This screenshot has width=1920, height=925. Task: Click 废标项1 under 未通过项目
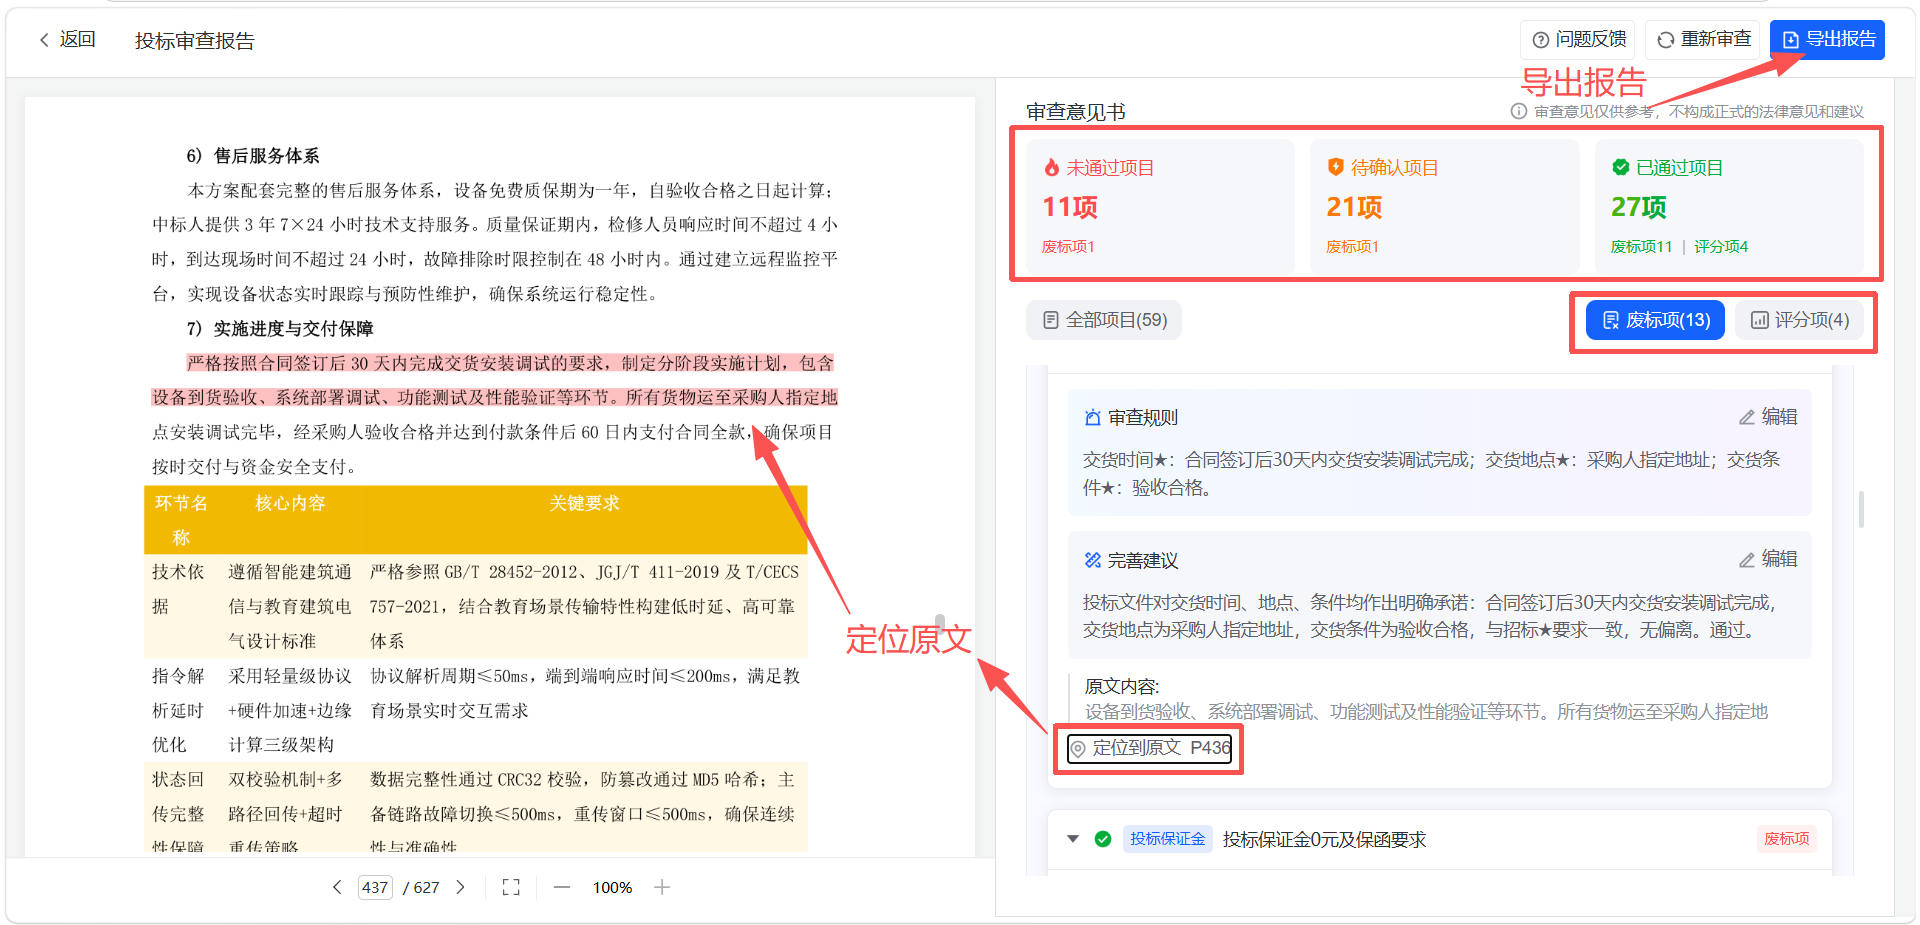click(1068, 247)
